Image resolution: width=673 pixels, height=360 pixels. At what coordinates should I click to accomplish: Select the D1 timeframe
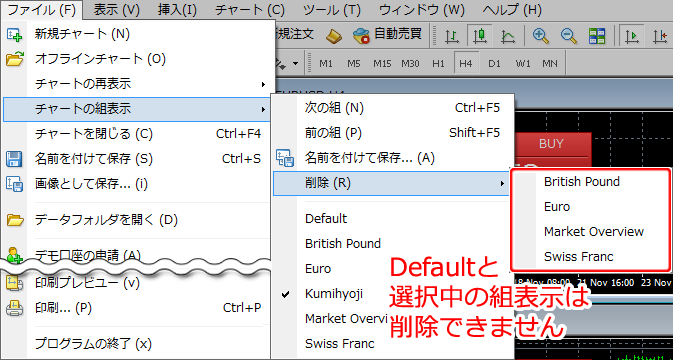point(494,64)
